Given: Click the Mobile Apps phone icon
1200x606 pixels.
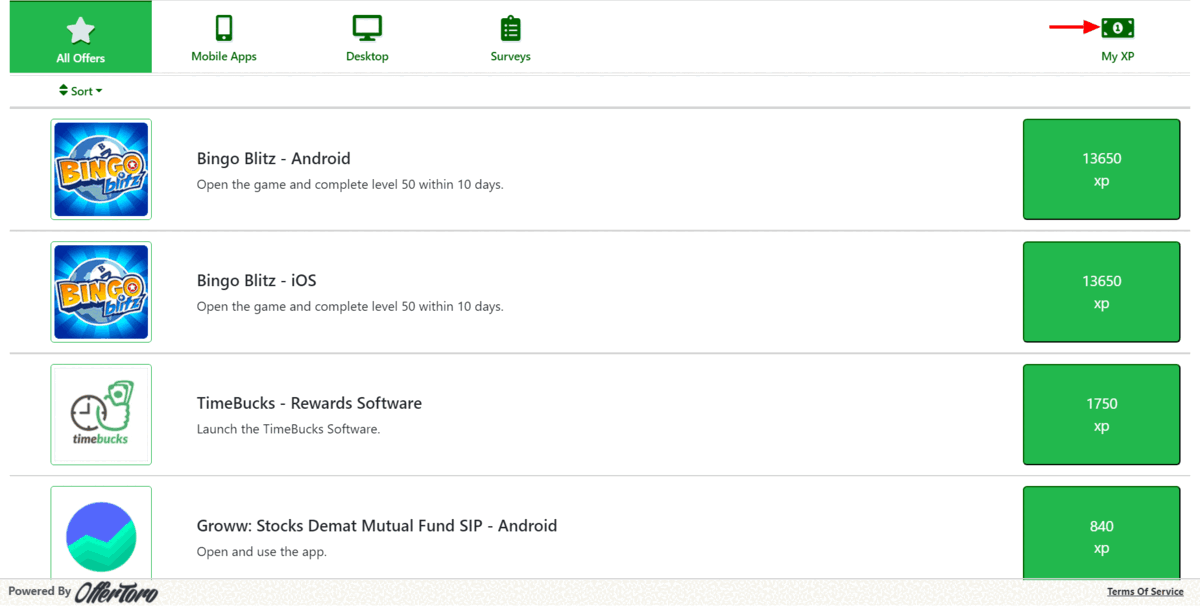Looking at the screenshot, I should [224, 28].
